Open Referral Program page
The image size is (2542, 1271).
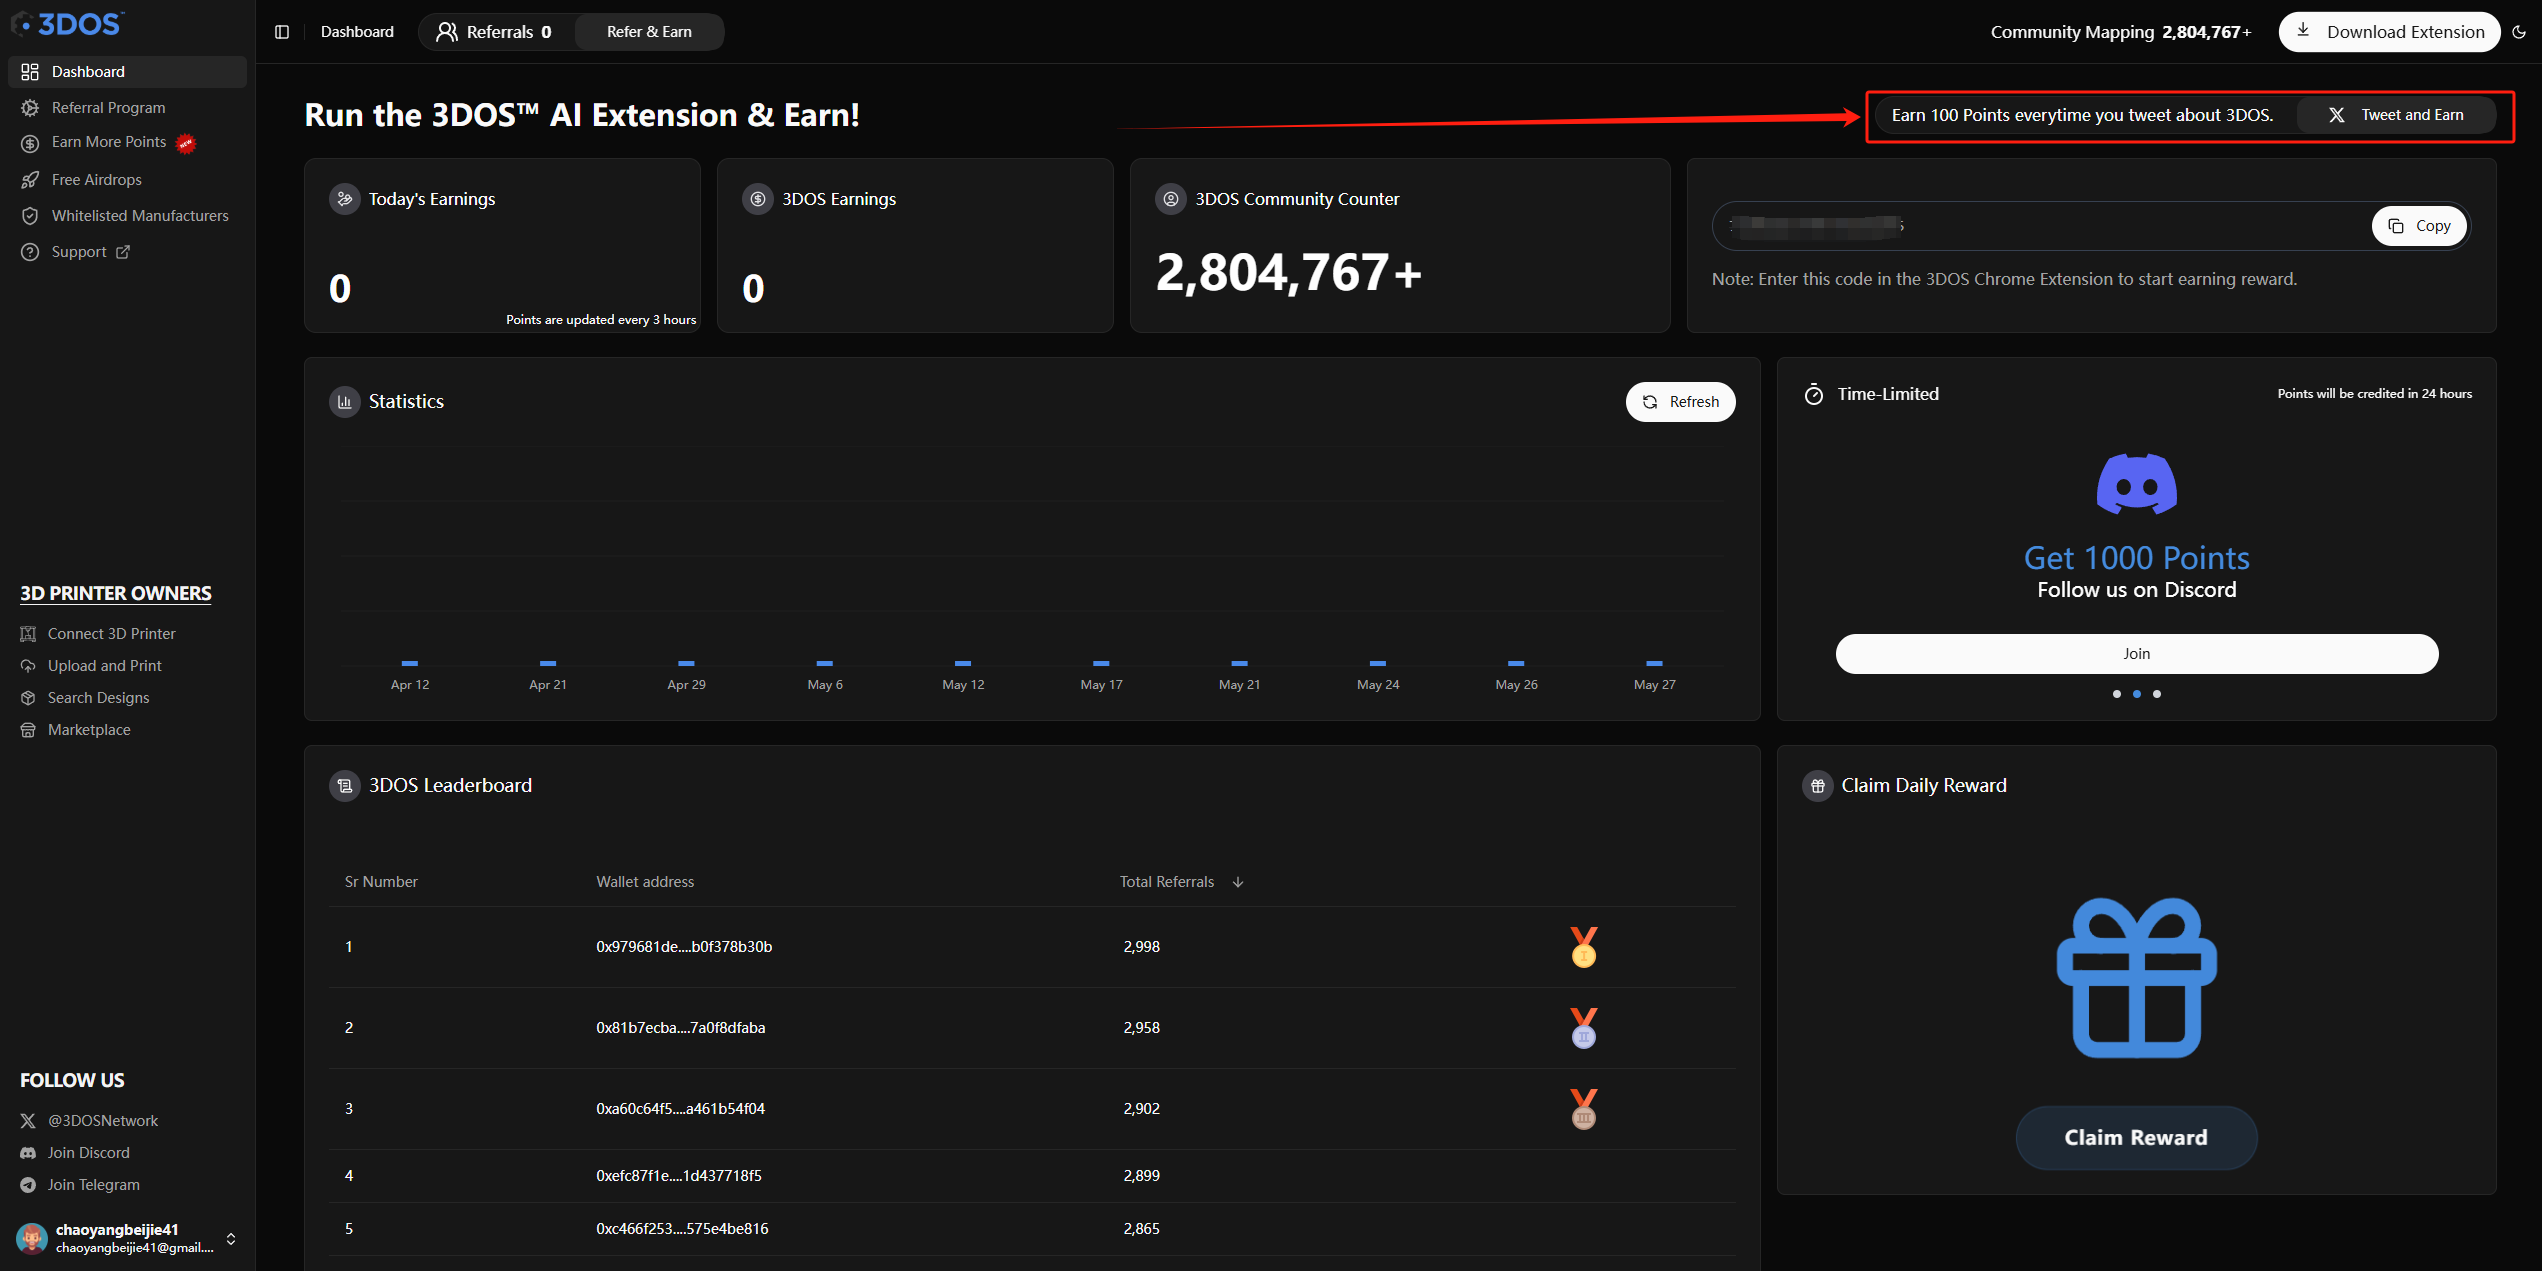(108, 108)
